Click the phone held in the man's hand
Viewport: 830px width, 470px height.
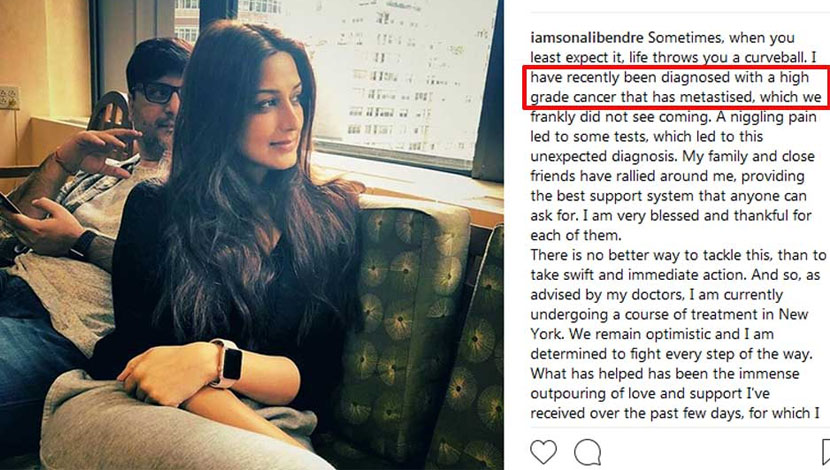(10, 204)
